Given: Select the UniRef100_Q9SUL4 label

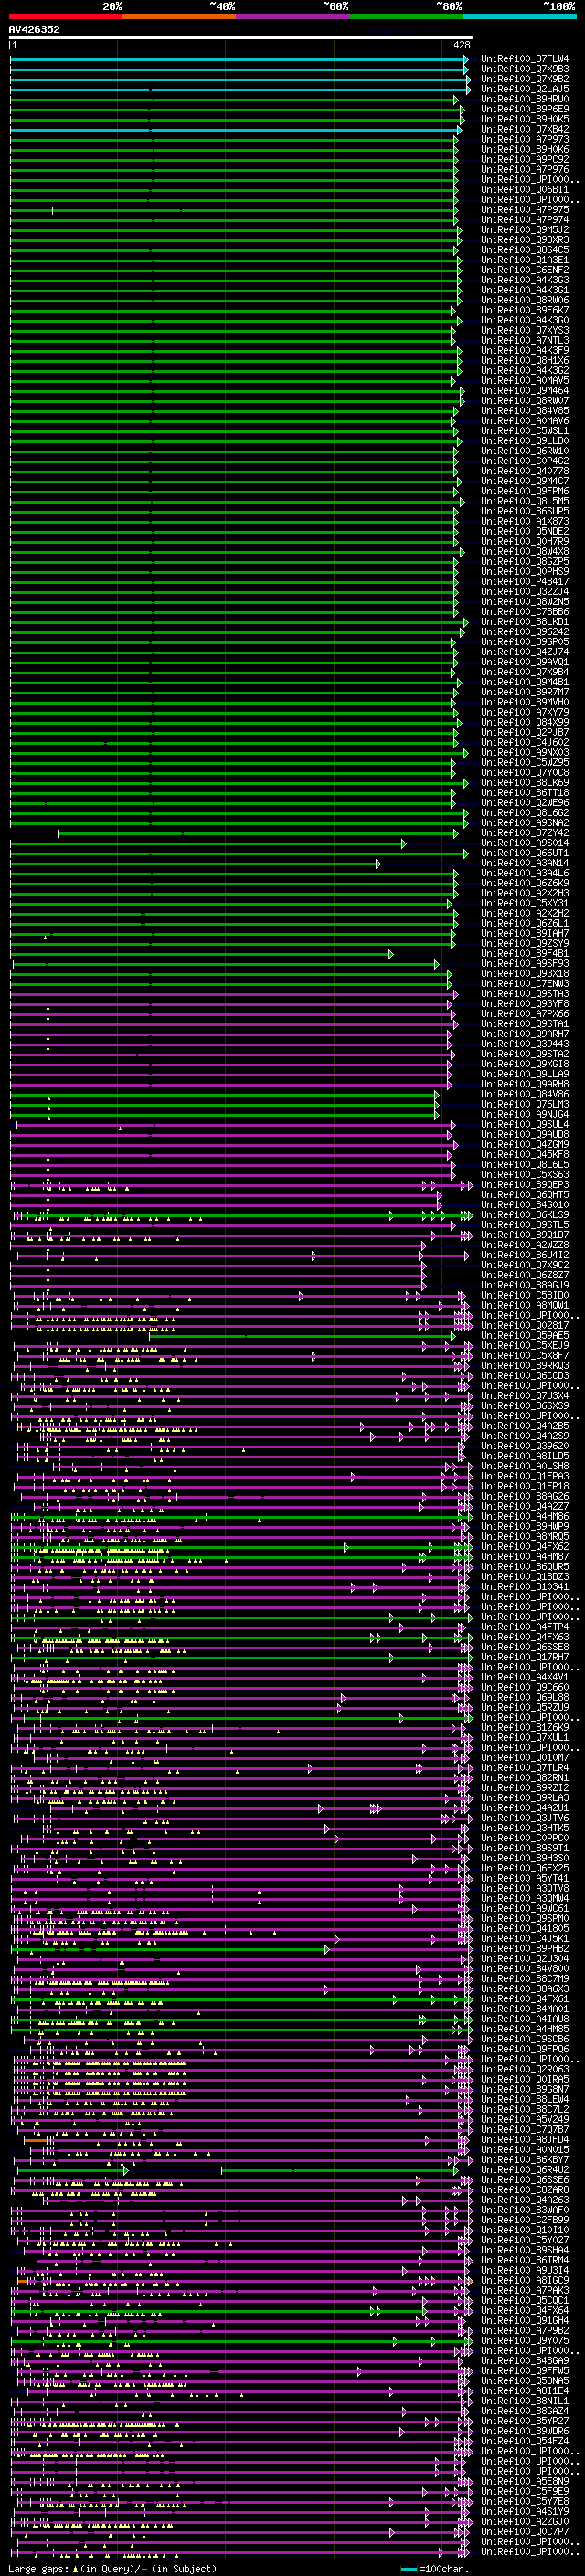Looking at the screenshot, I should tap(525, 1124).
